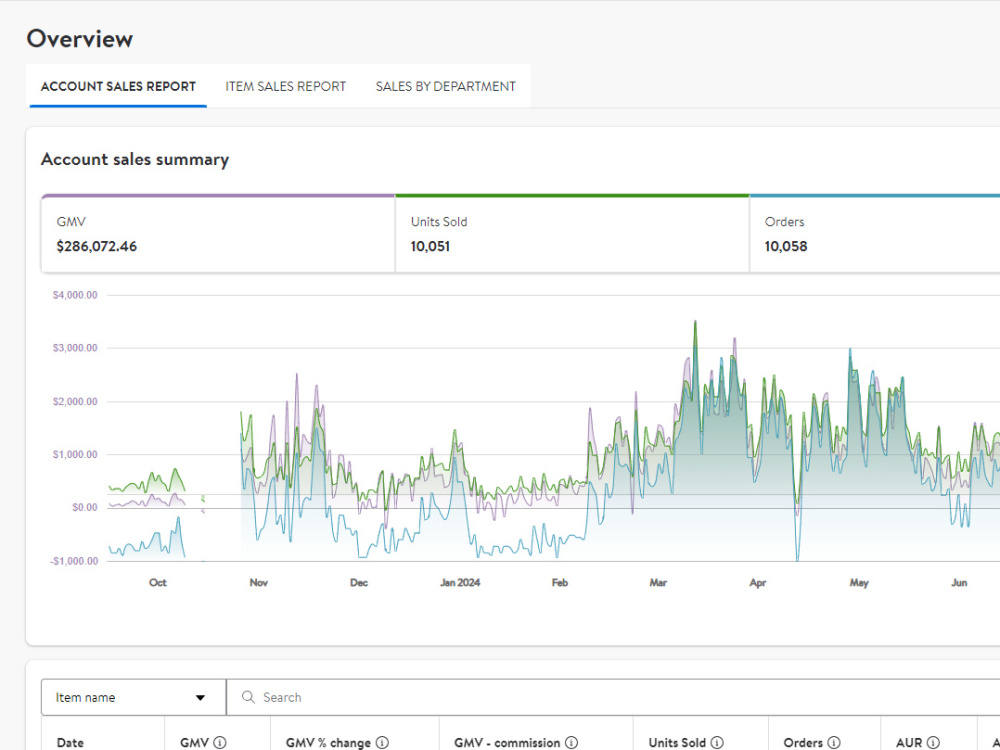
Task: Click the GMV - commission column header
Action: (x=507, y=742)
